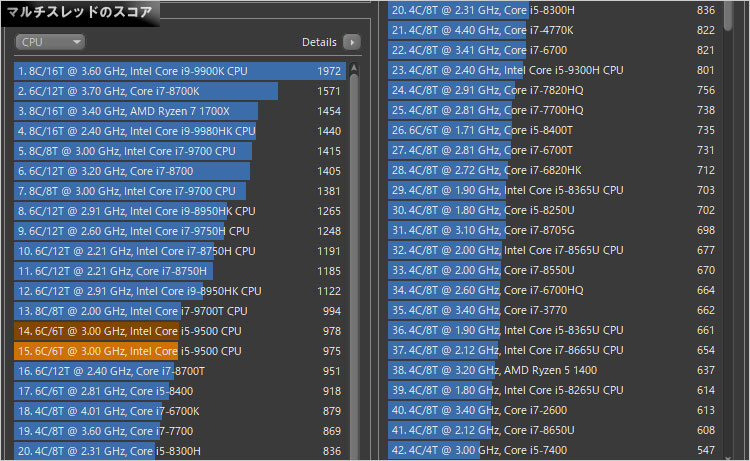Open the CPU dropdown selector

pos(50,42)
